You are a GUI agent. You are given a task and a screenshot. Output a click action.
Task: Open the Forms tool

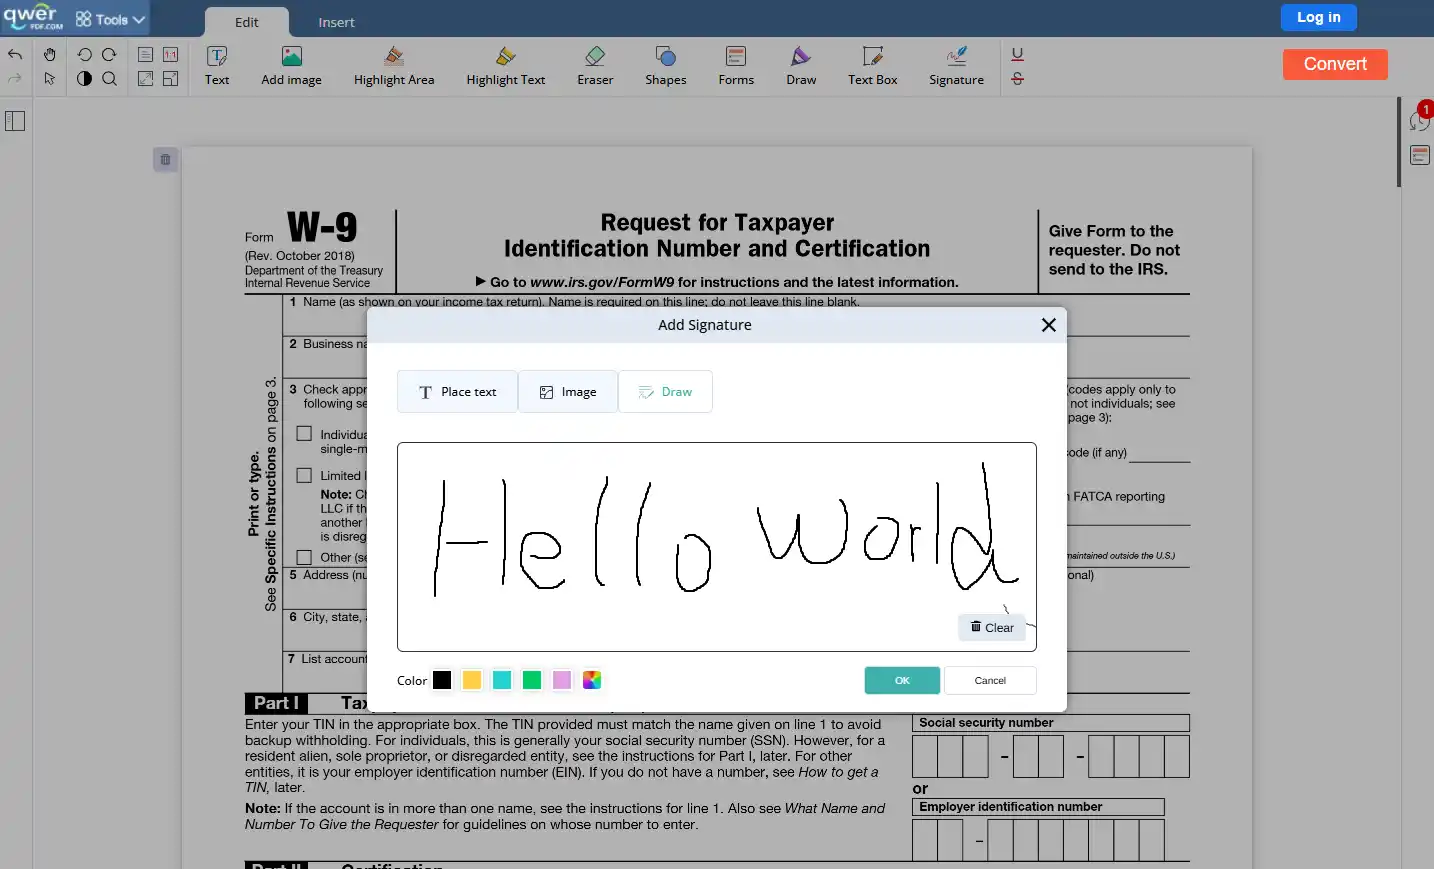pyautogui.click(x=736, y=66)
